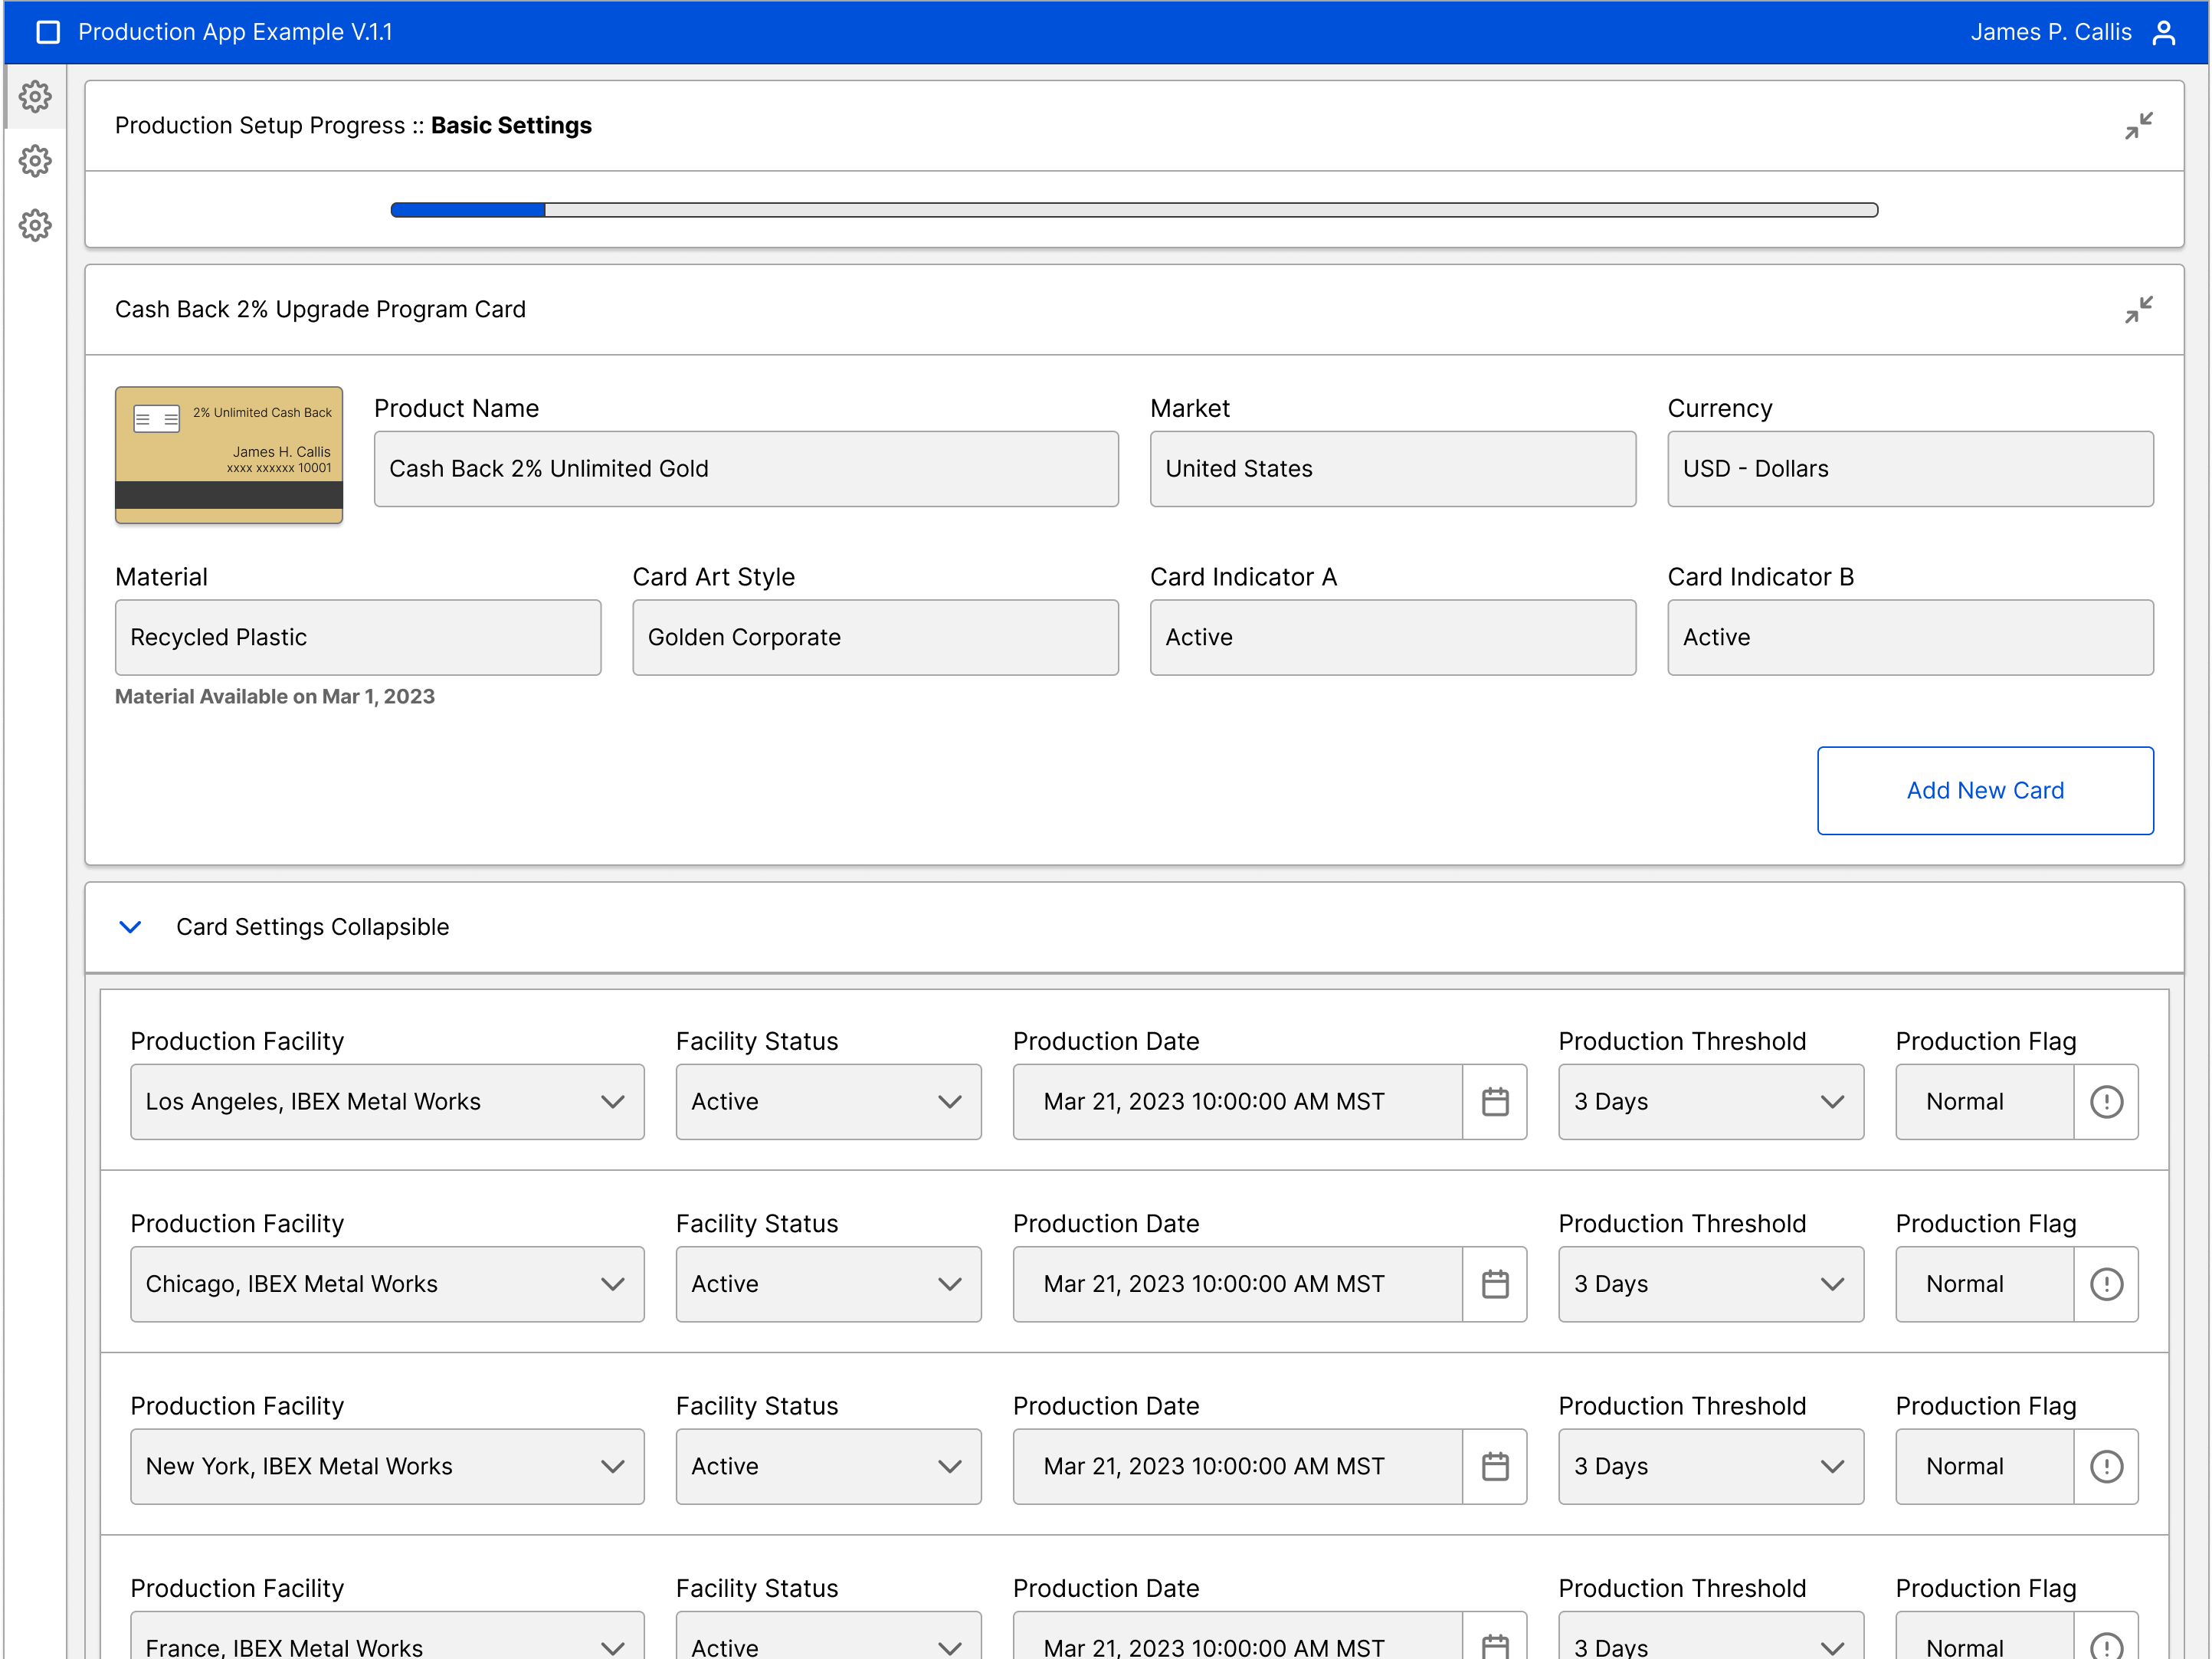
Task: Open Facility Status dropdown for New York
Action: (x=828, y=1466)
